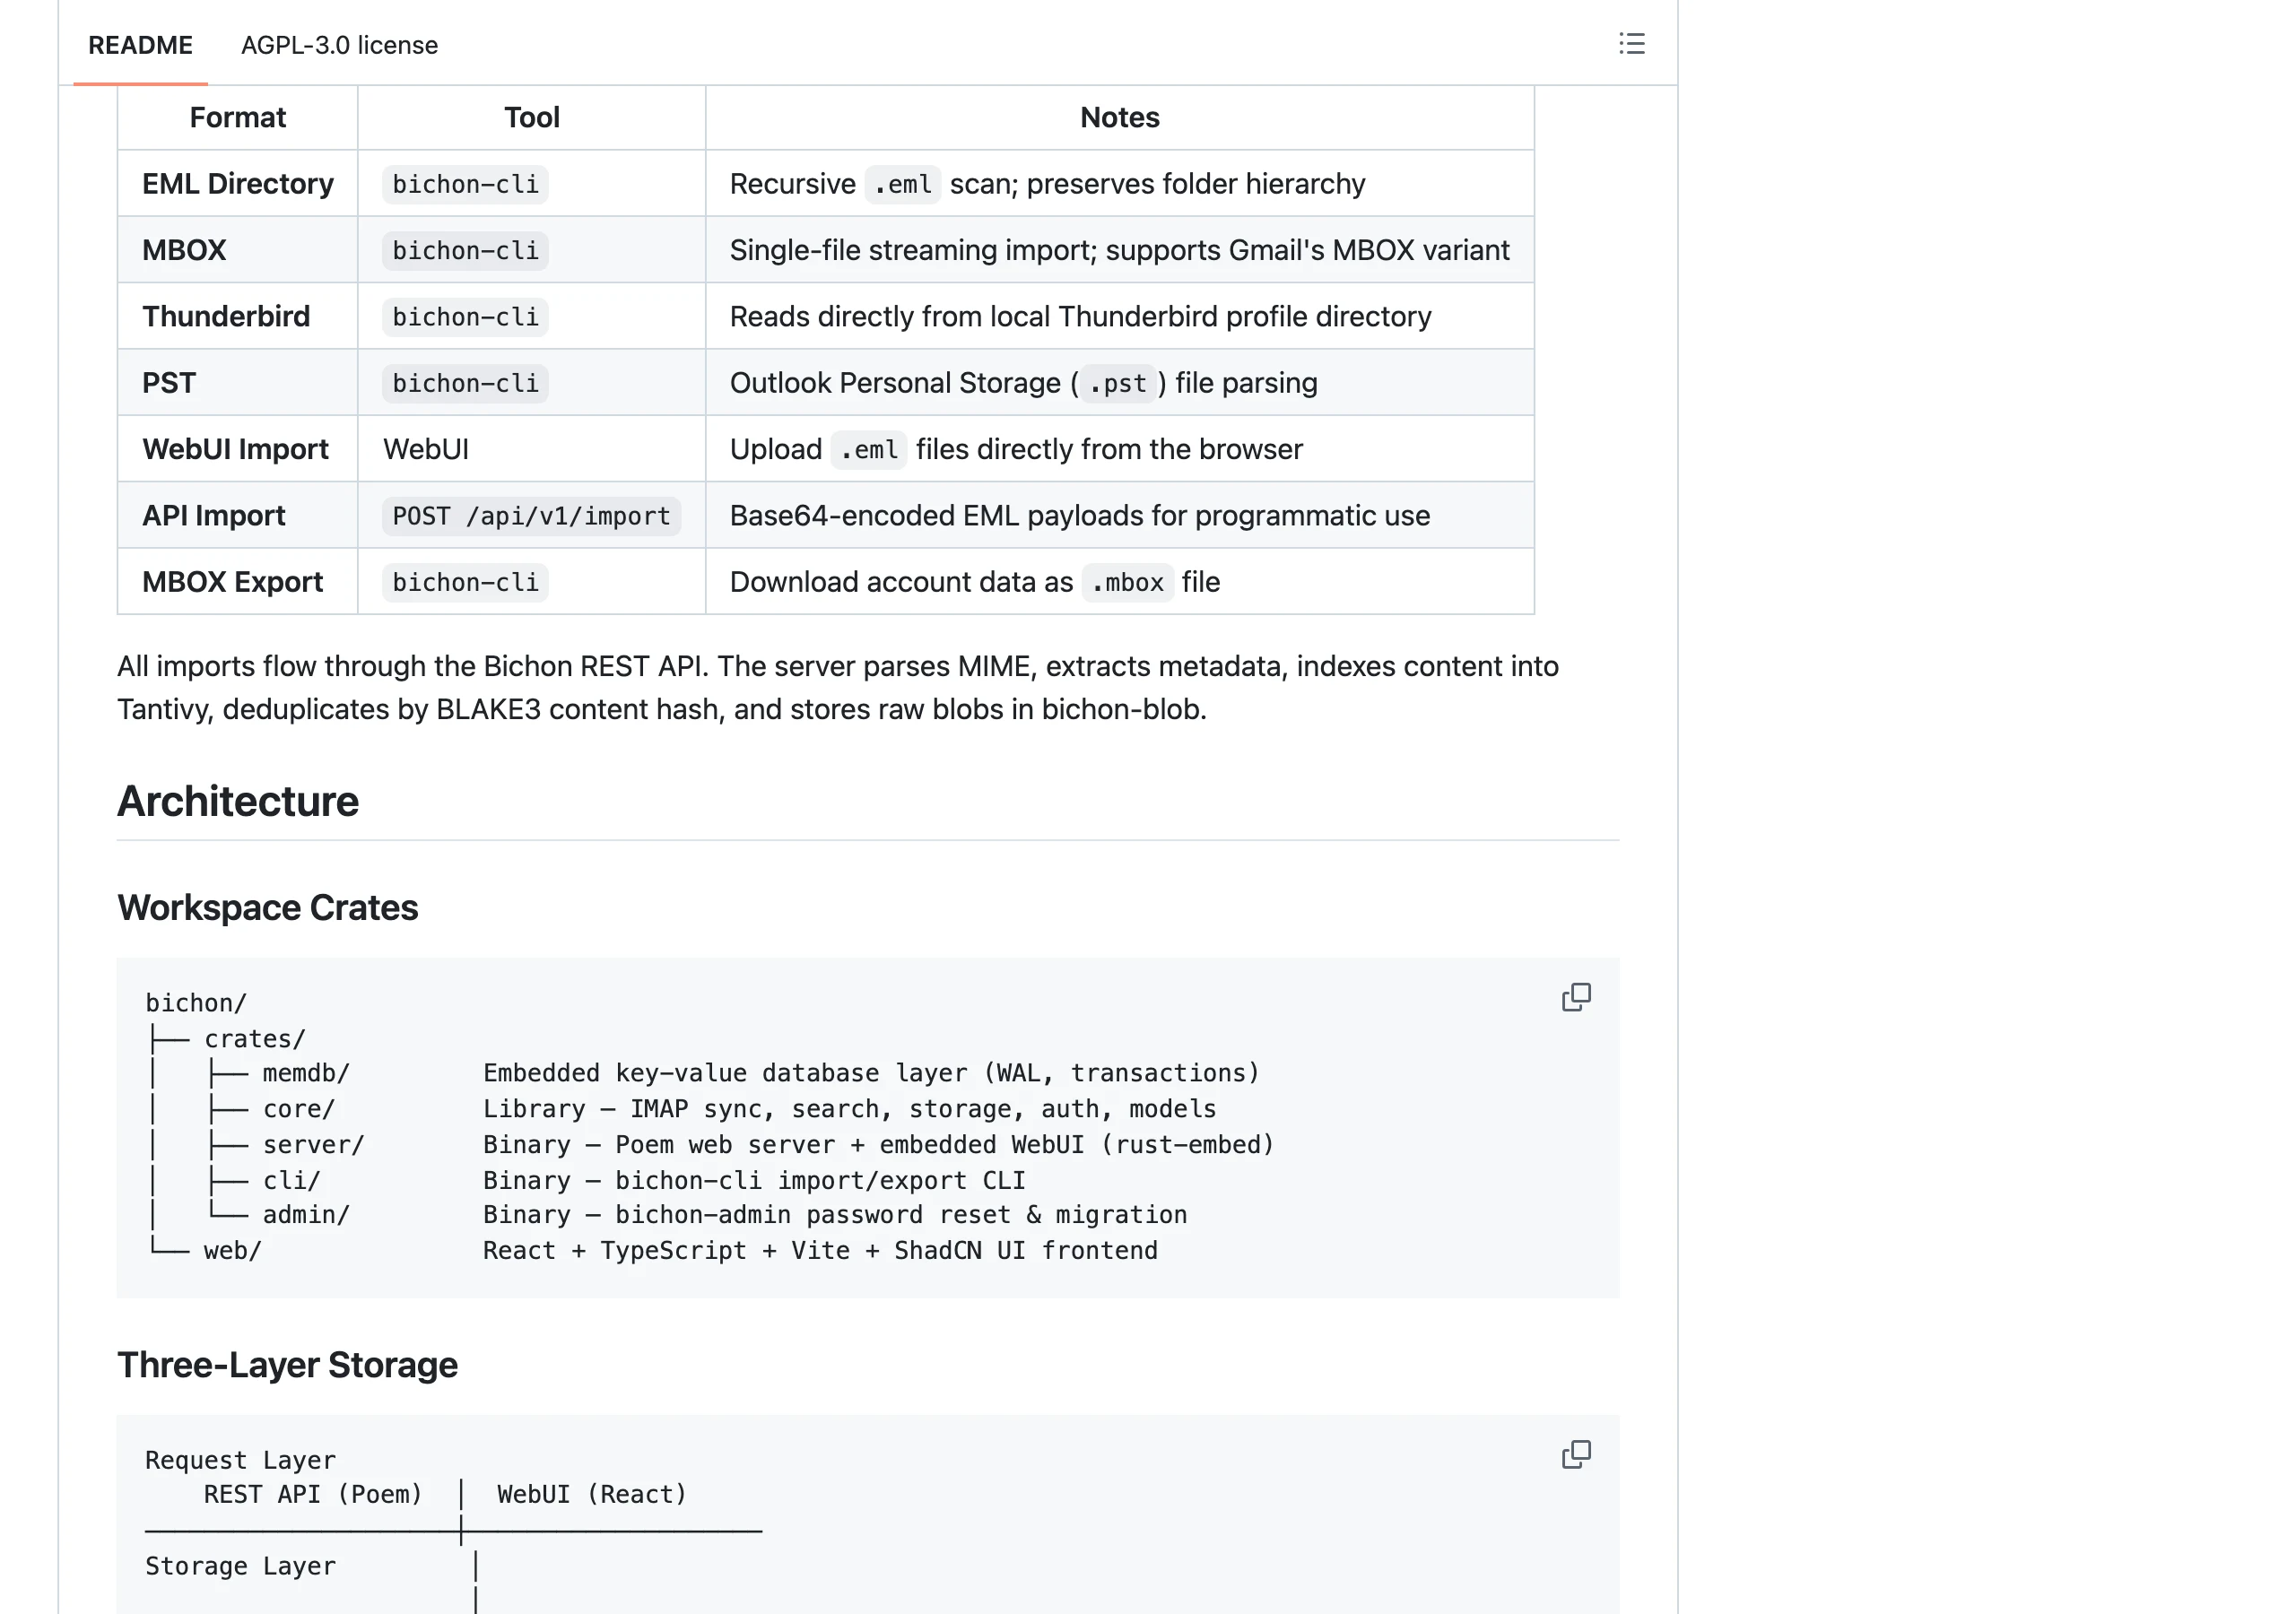
Task: Switch to the AGPL-3.0 license tab
Action: [339, 45]
